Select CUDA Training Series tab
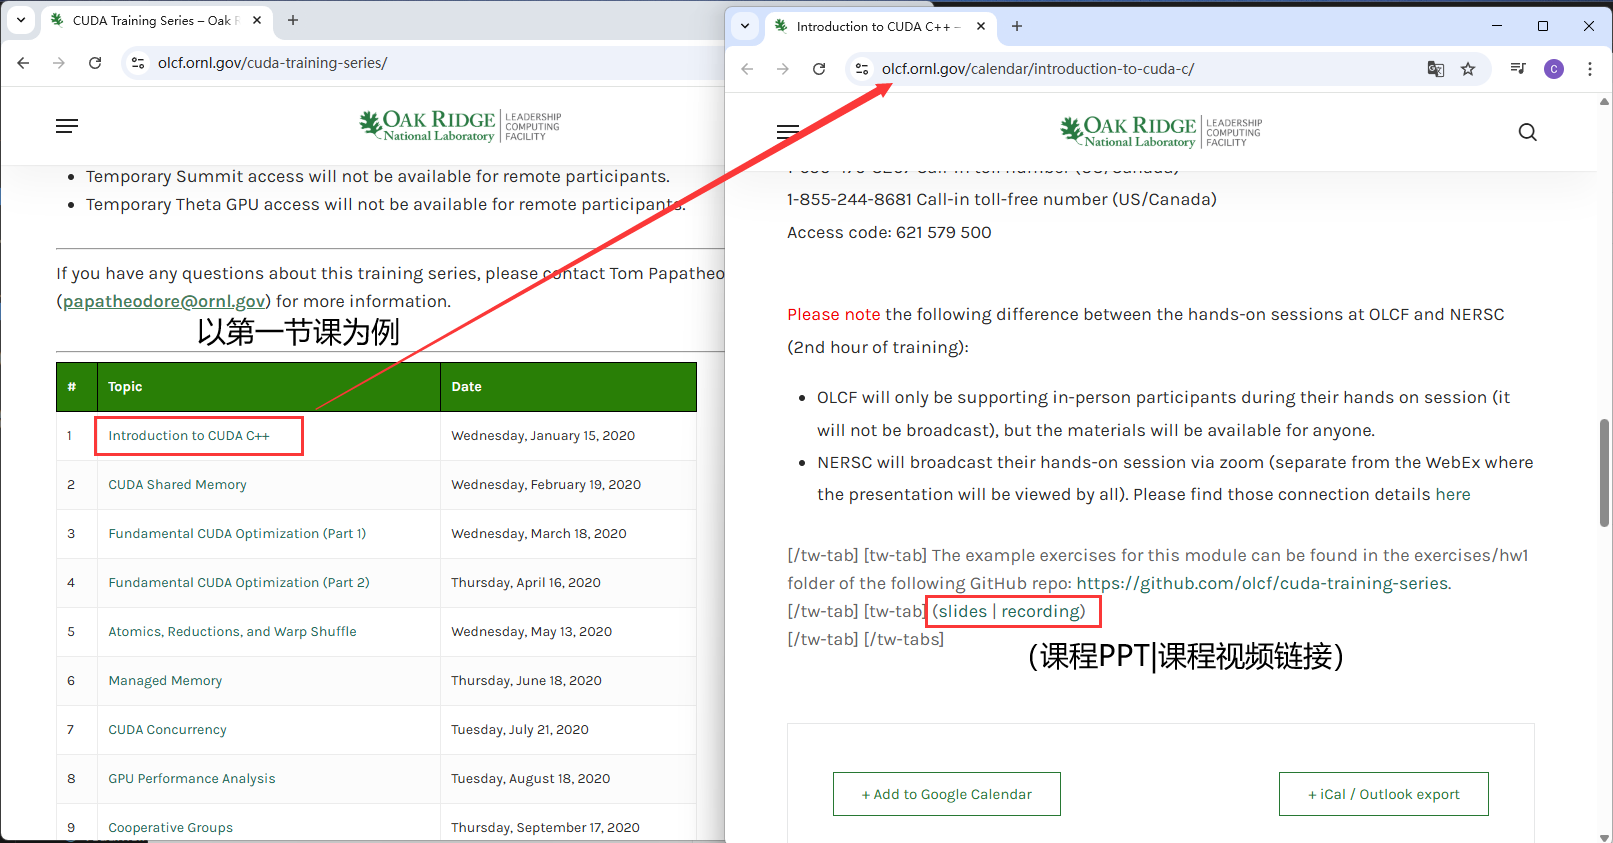The height and width of the screenshot is (843, 1613). [x=157, y=20]
